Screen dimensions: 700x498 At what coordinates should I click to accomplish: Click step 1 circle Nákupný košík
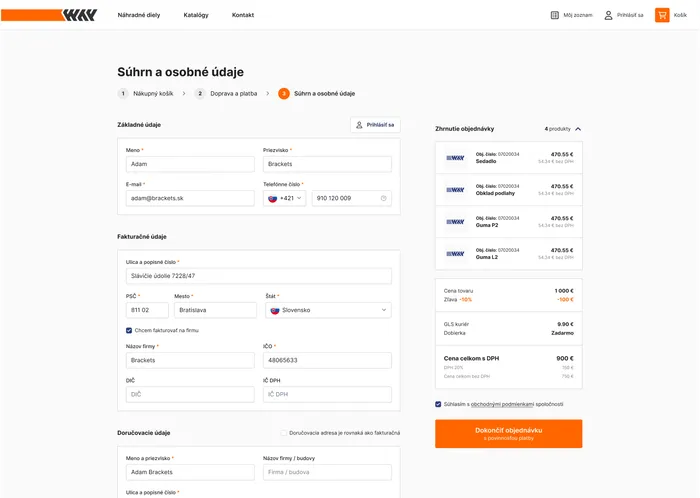123,93
